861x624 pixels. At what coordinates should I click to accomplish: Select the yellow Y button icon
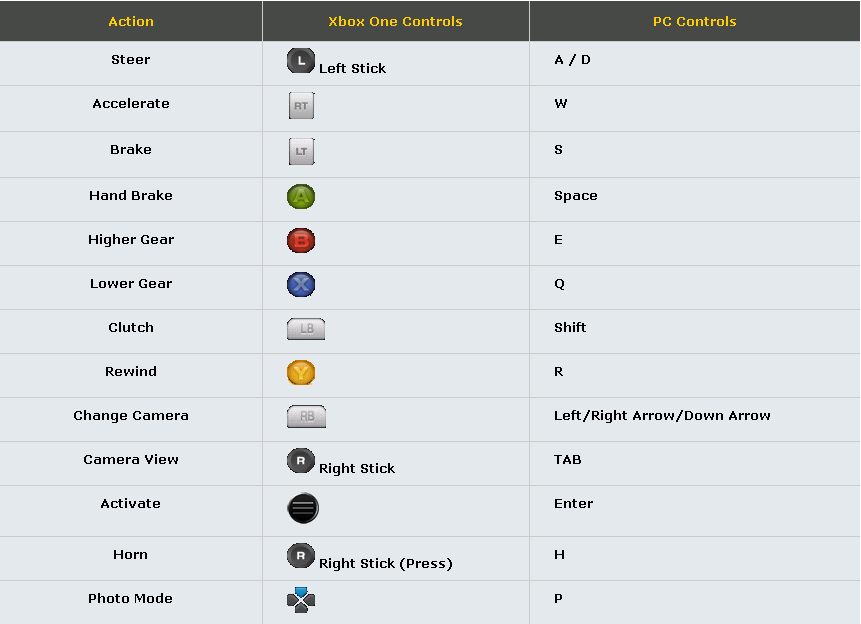[x=301, y=372]
